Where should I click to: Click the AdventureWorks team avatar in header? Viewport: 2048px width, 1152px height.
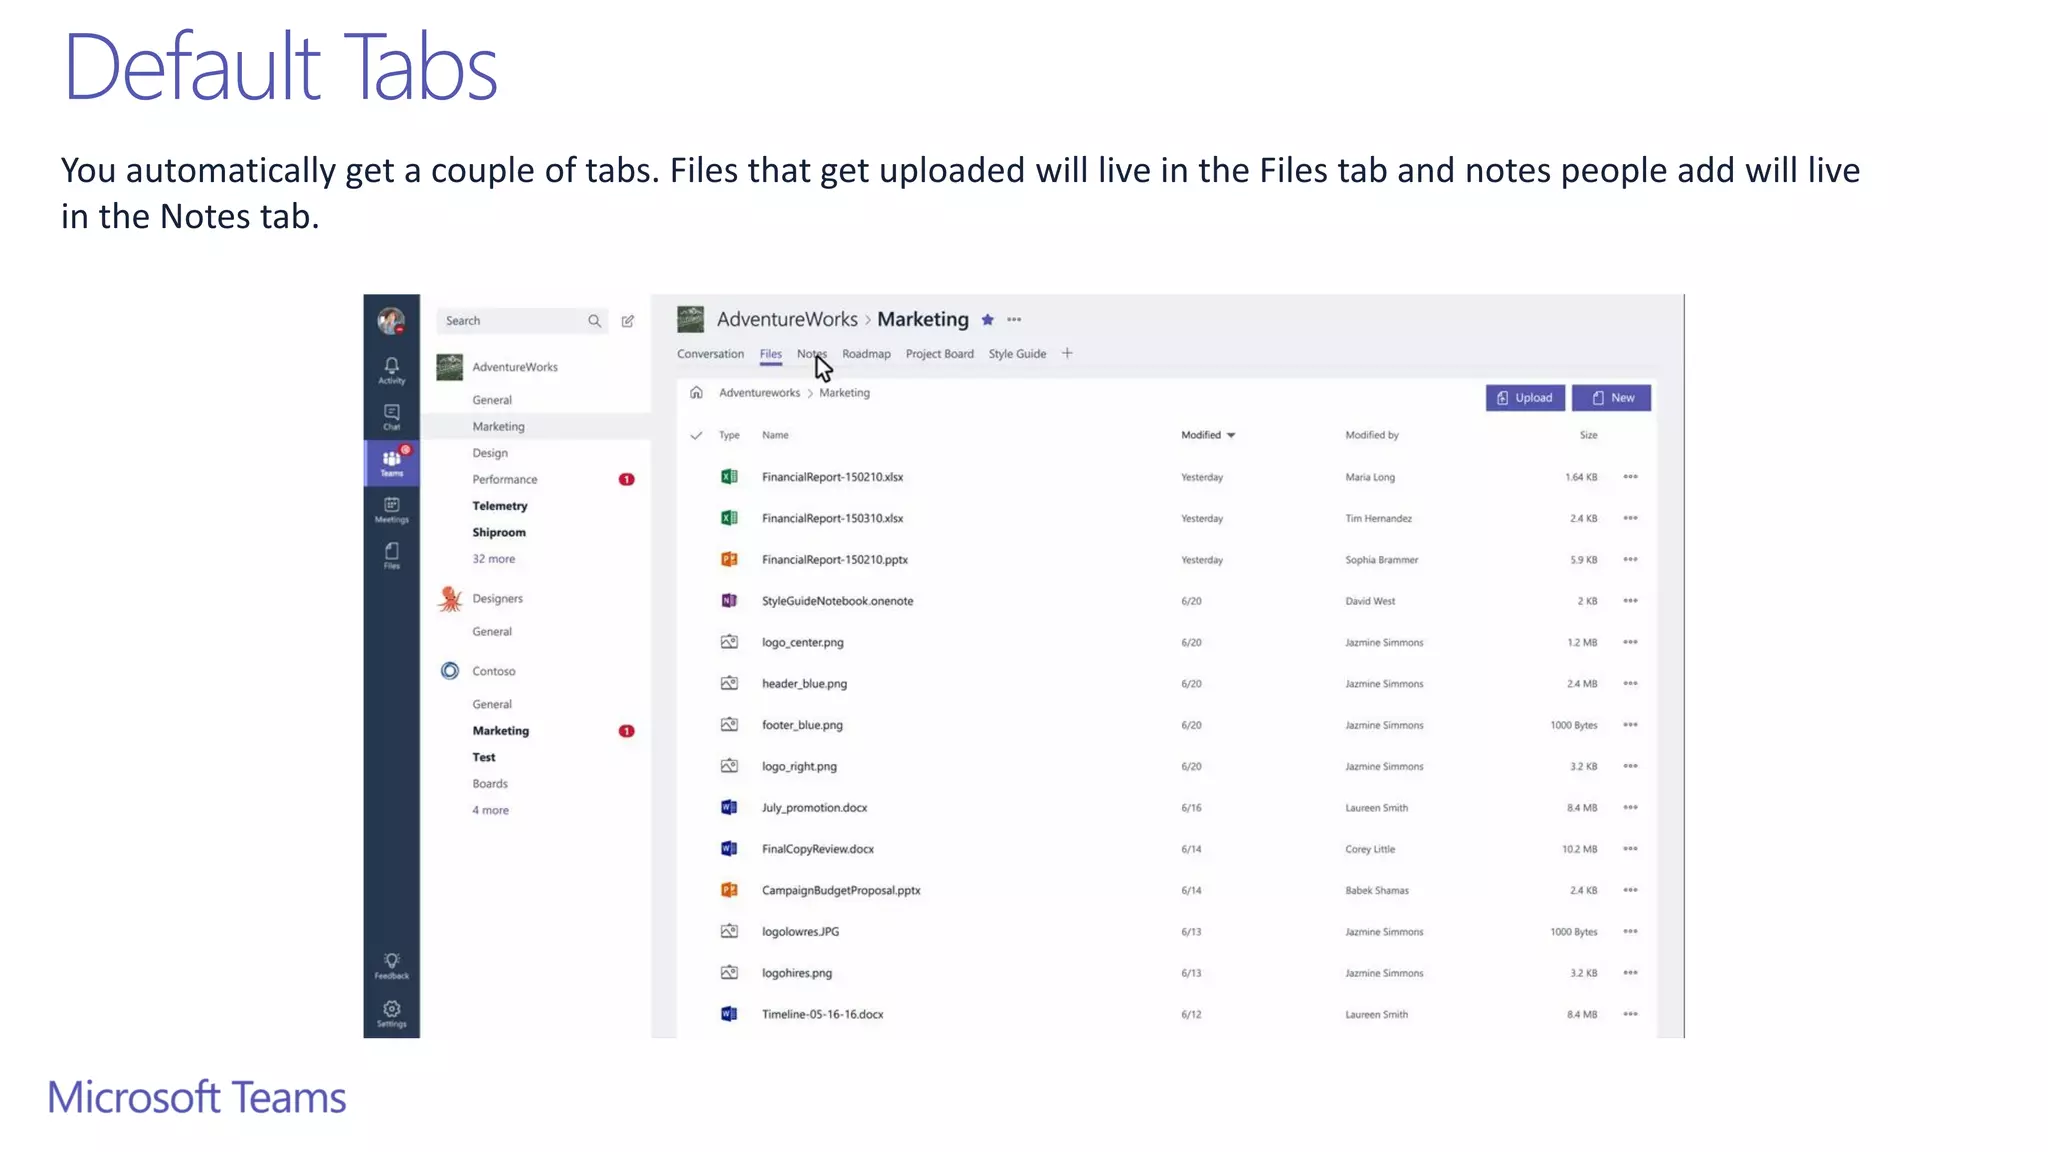point(690,319)
